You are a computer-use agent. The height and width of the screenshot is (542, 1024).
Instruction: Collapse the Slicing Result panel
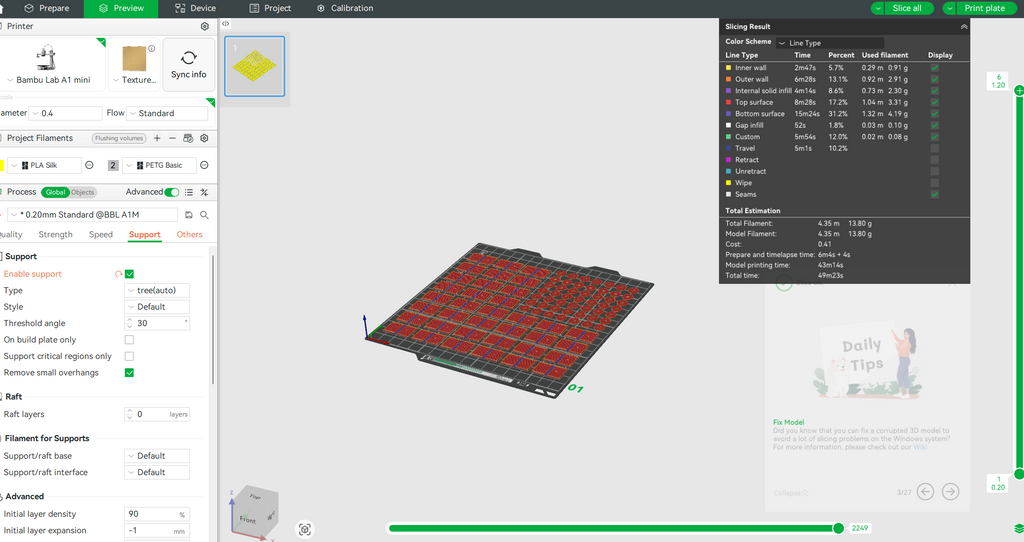coord(963,27)
